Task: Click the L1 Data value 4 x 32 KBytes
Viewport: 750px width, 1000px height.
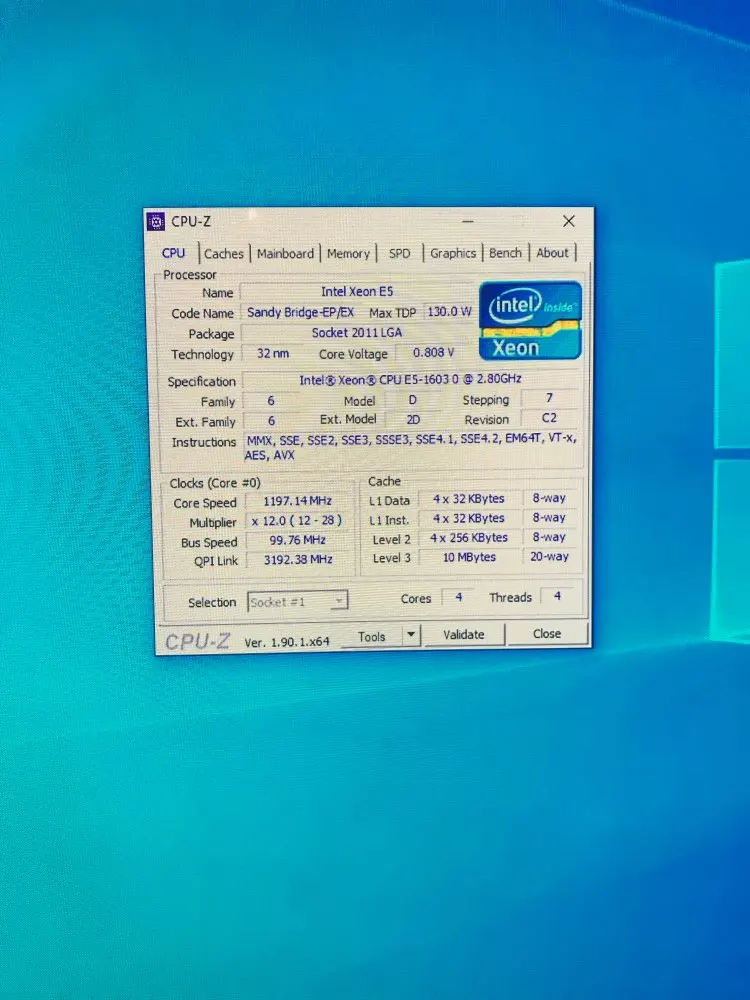Action: 469,499
